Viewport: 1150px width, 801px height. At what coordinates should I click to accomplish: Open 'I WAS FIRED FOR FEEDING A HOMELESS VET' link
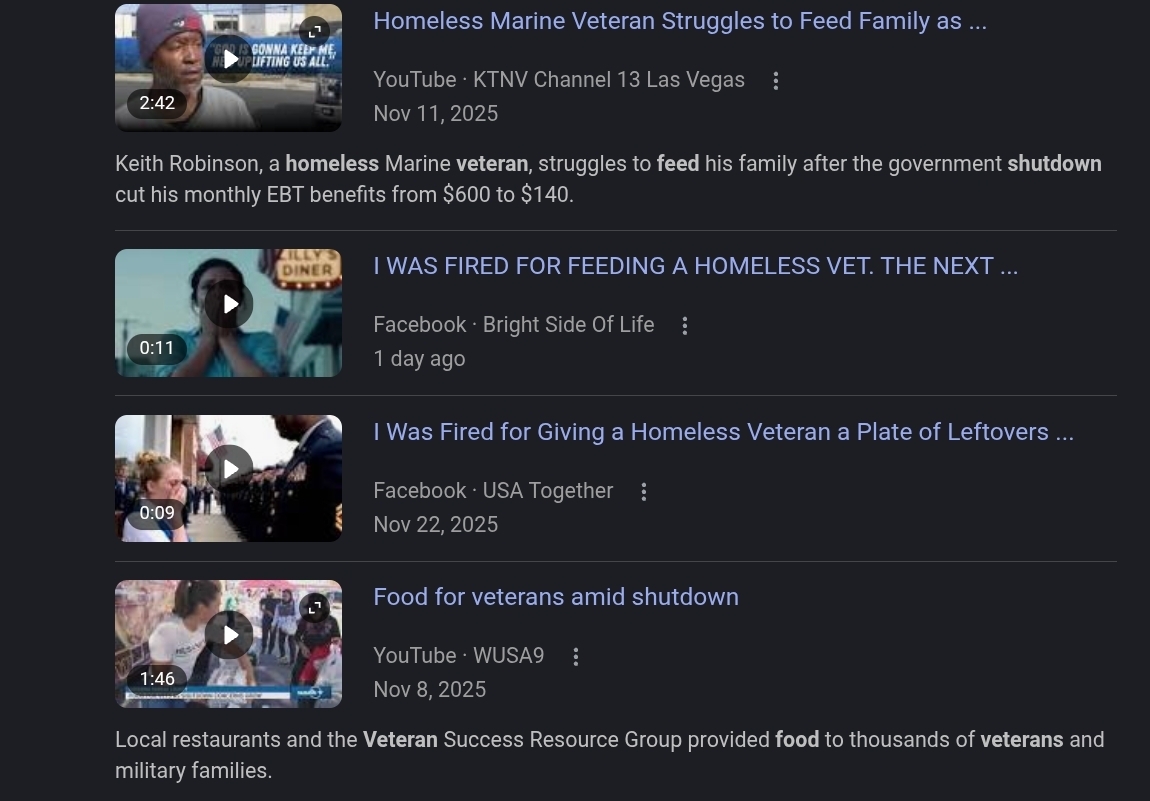coord(695,266)
